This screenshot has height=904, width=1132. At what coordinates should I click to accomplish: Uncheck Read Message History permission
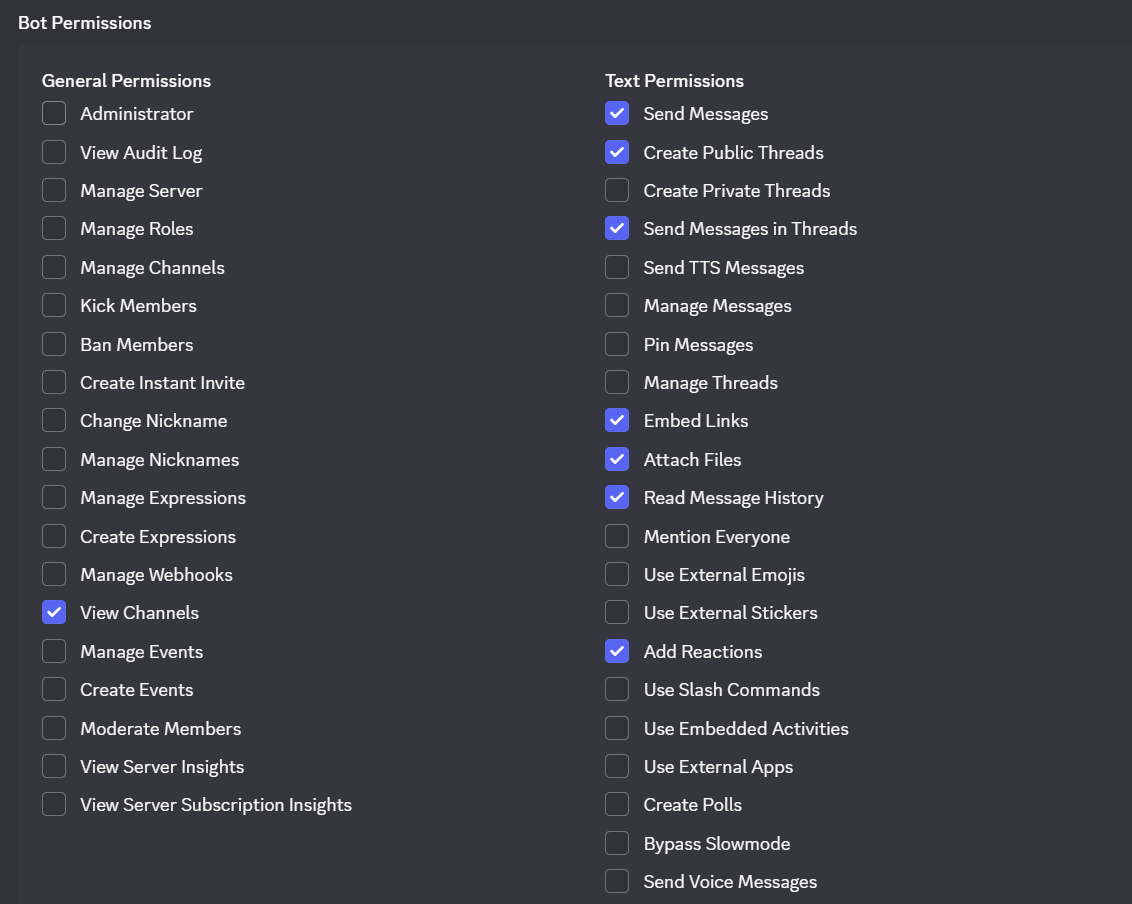617,497
